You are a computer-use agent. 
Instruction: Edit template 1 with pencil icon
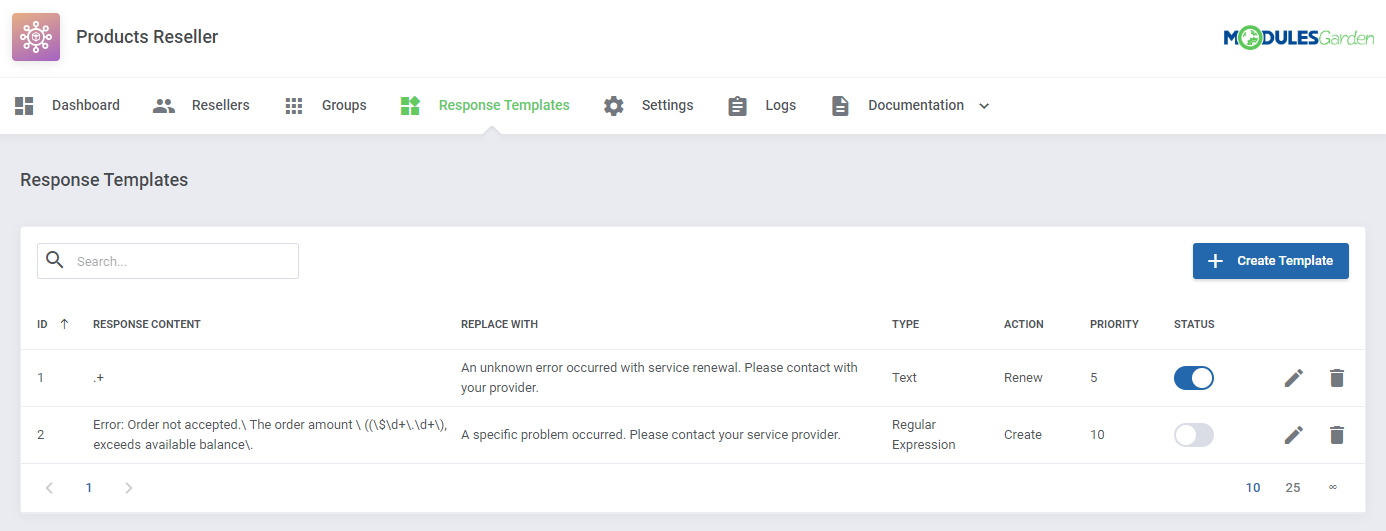tap(1294, 378)
